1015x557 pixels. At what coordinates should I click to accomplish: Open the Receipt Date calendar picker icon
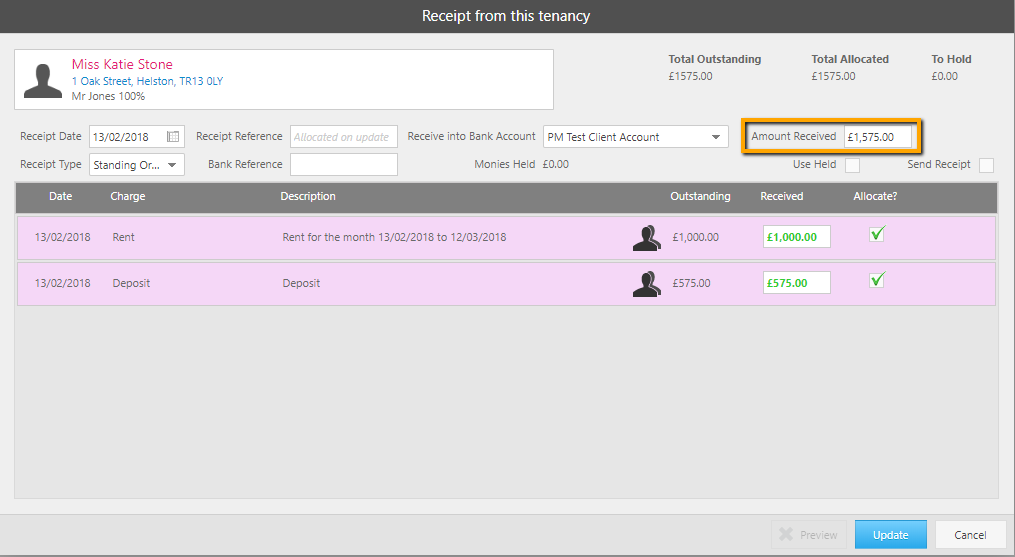click(x=173, y=137)
